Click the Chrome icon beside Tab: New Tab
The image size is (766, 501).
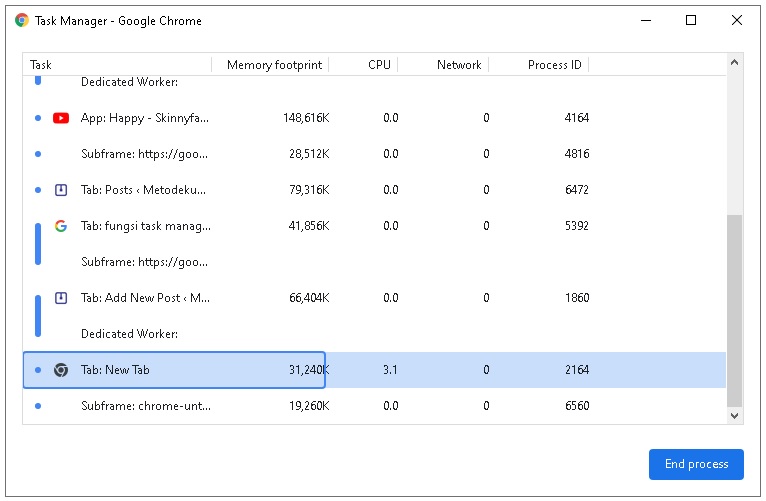pos(61,370)
